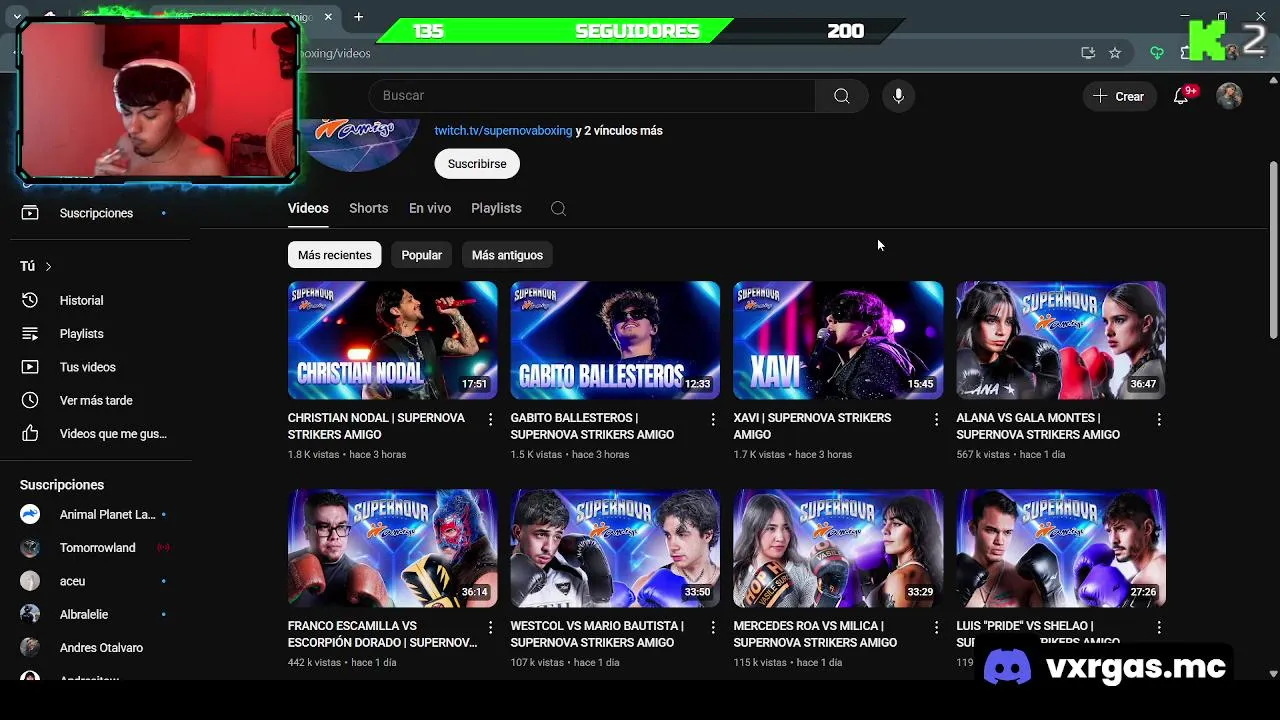Click the install app icon in address bar
1280x720 pixels.
click(x=1088, y=53)
